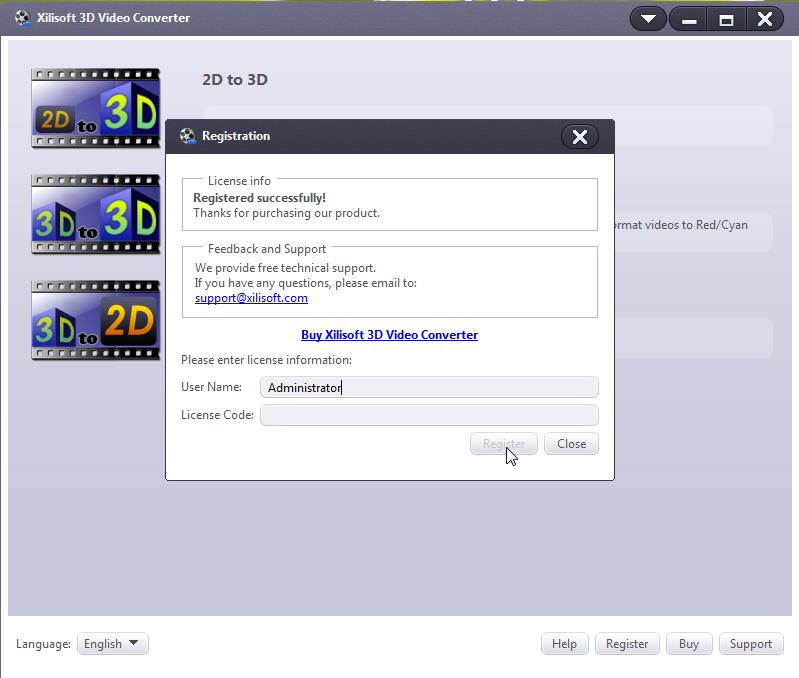Click 'Please enter license information:' text
Screen dimensions: 799x678
[266, 360]
